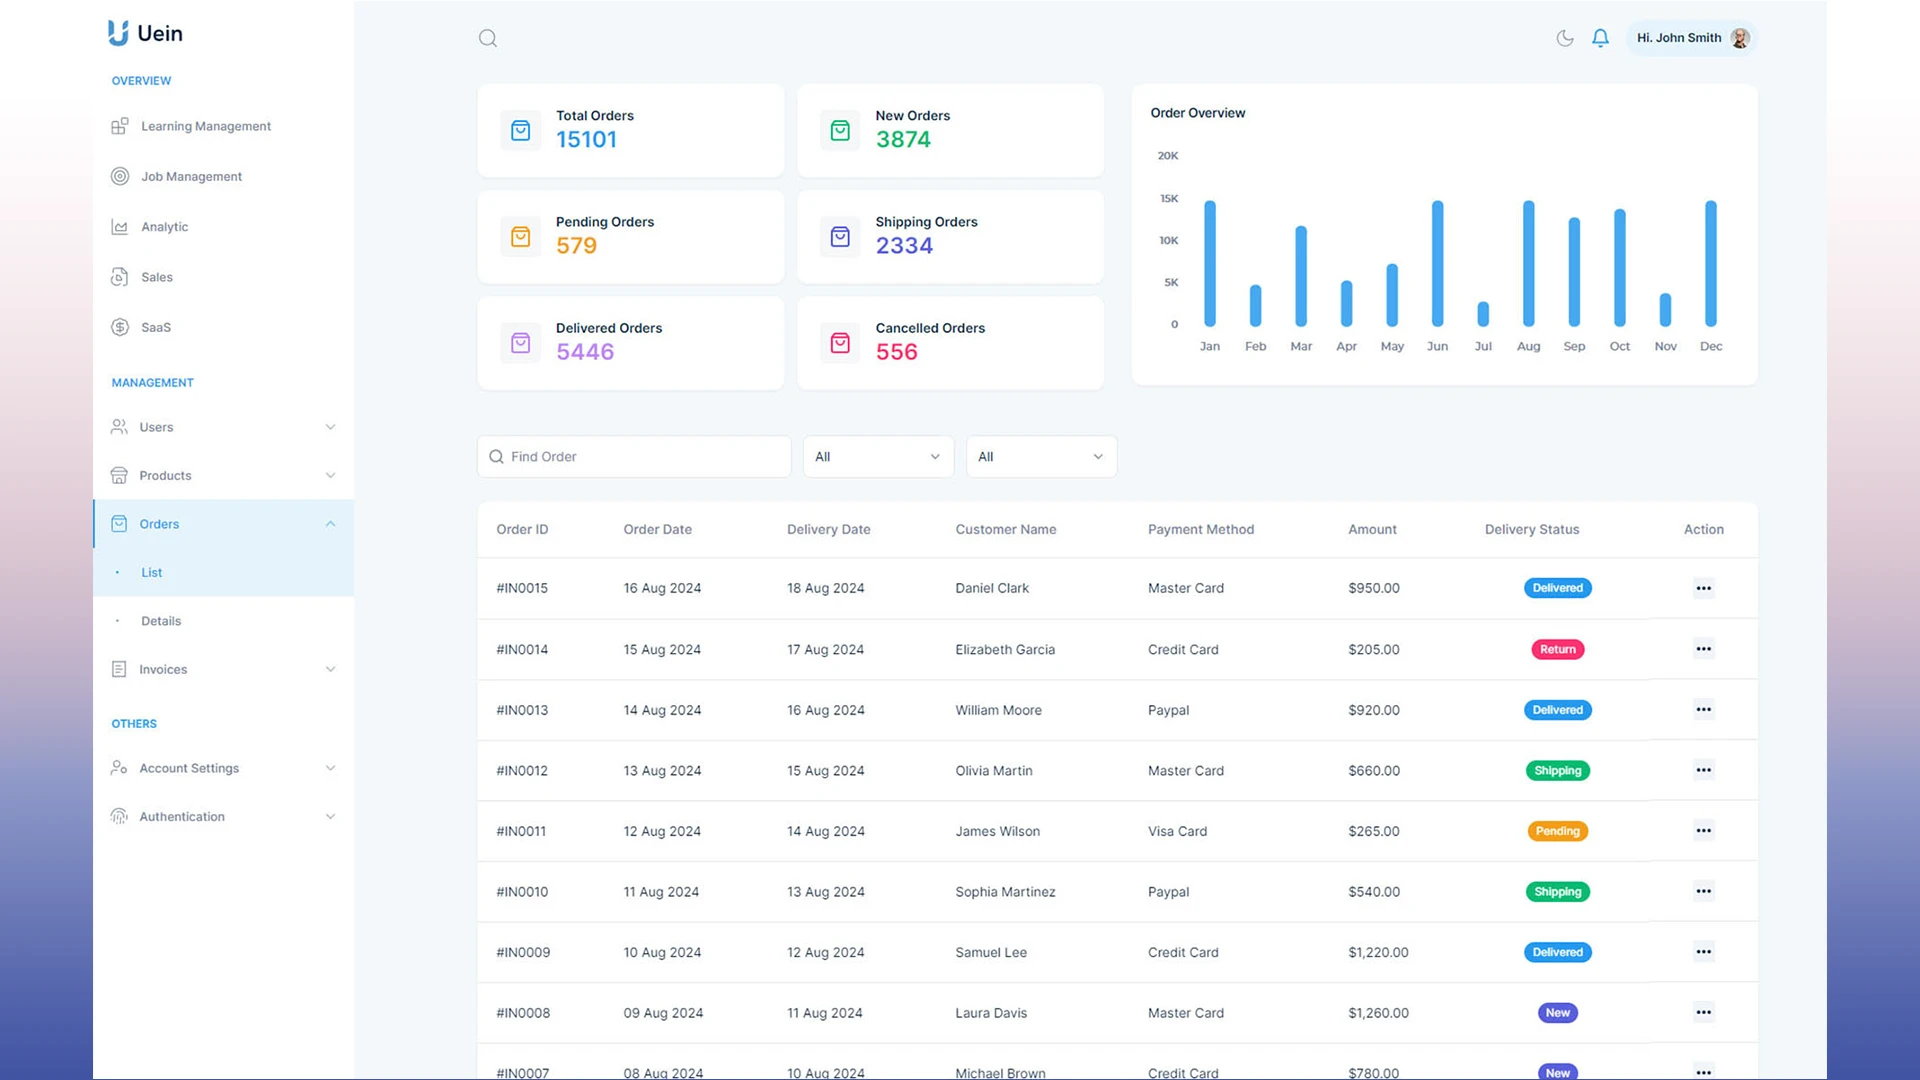Open action menu for order #IN0013
Image resolution: width=1920 pixels, height=1080 pixels.
point(1703,710)
